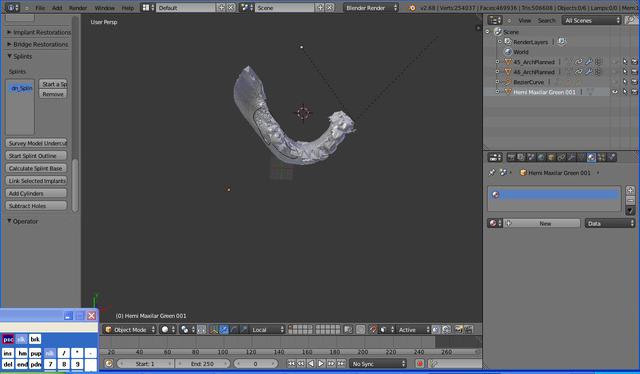Click the Calculate Splint Base button

click(x=36, y=168)
